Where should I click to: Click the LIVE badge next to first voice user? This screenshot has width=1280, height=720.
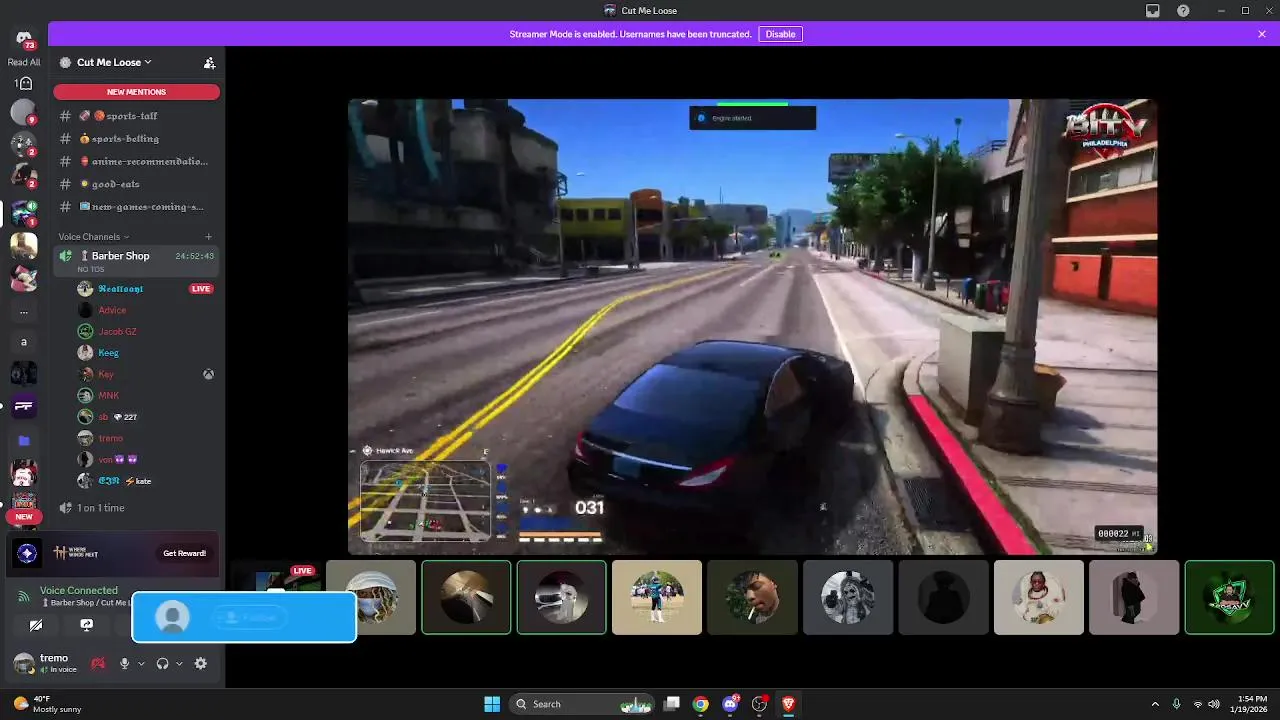point(201,289)
